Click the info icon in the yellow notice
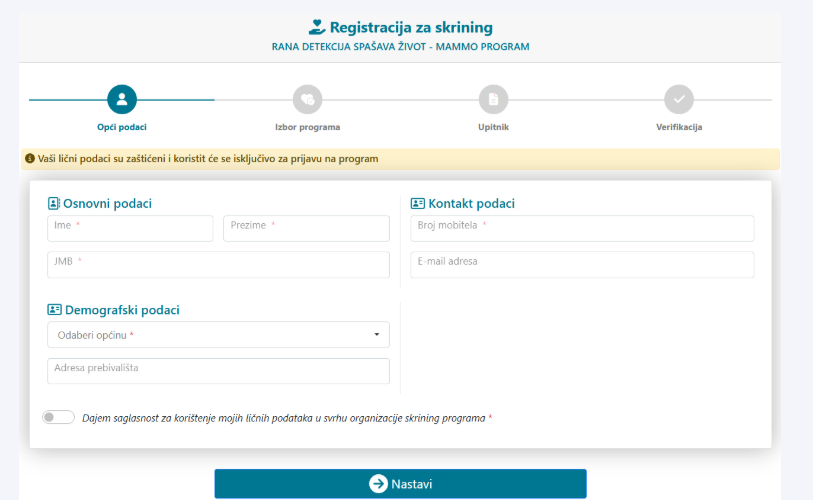813x500 pixels. [30, 158]
